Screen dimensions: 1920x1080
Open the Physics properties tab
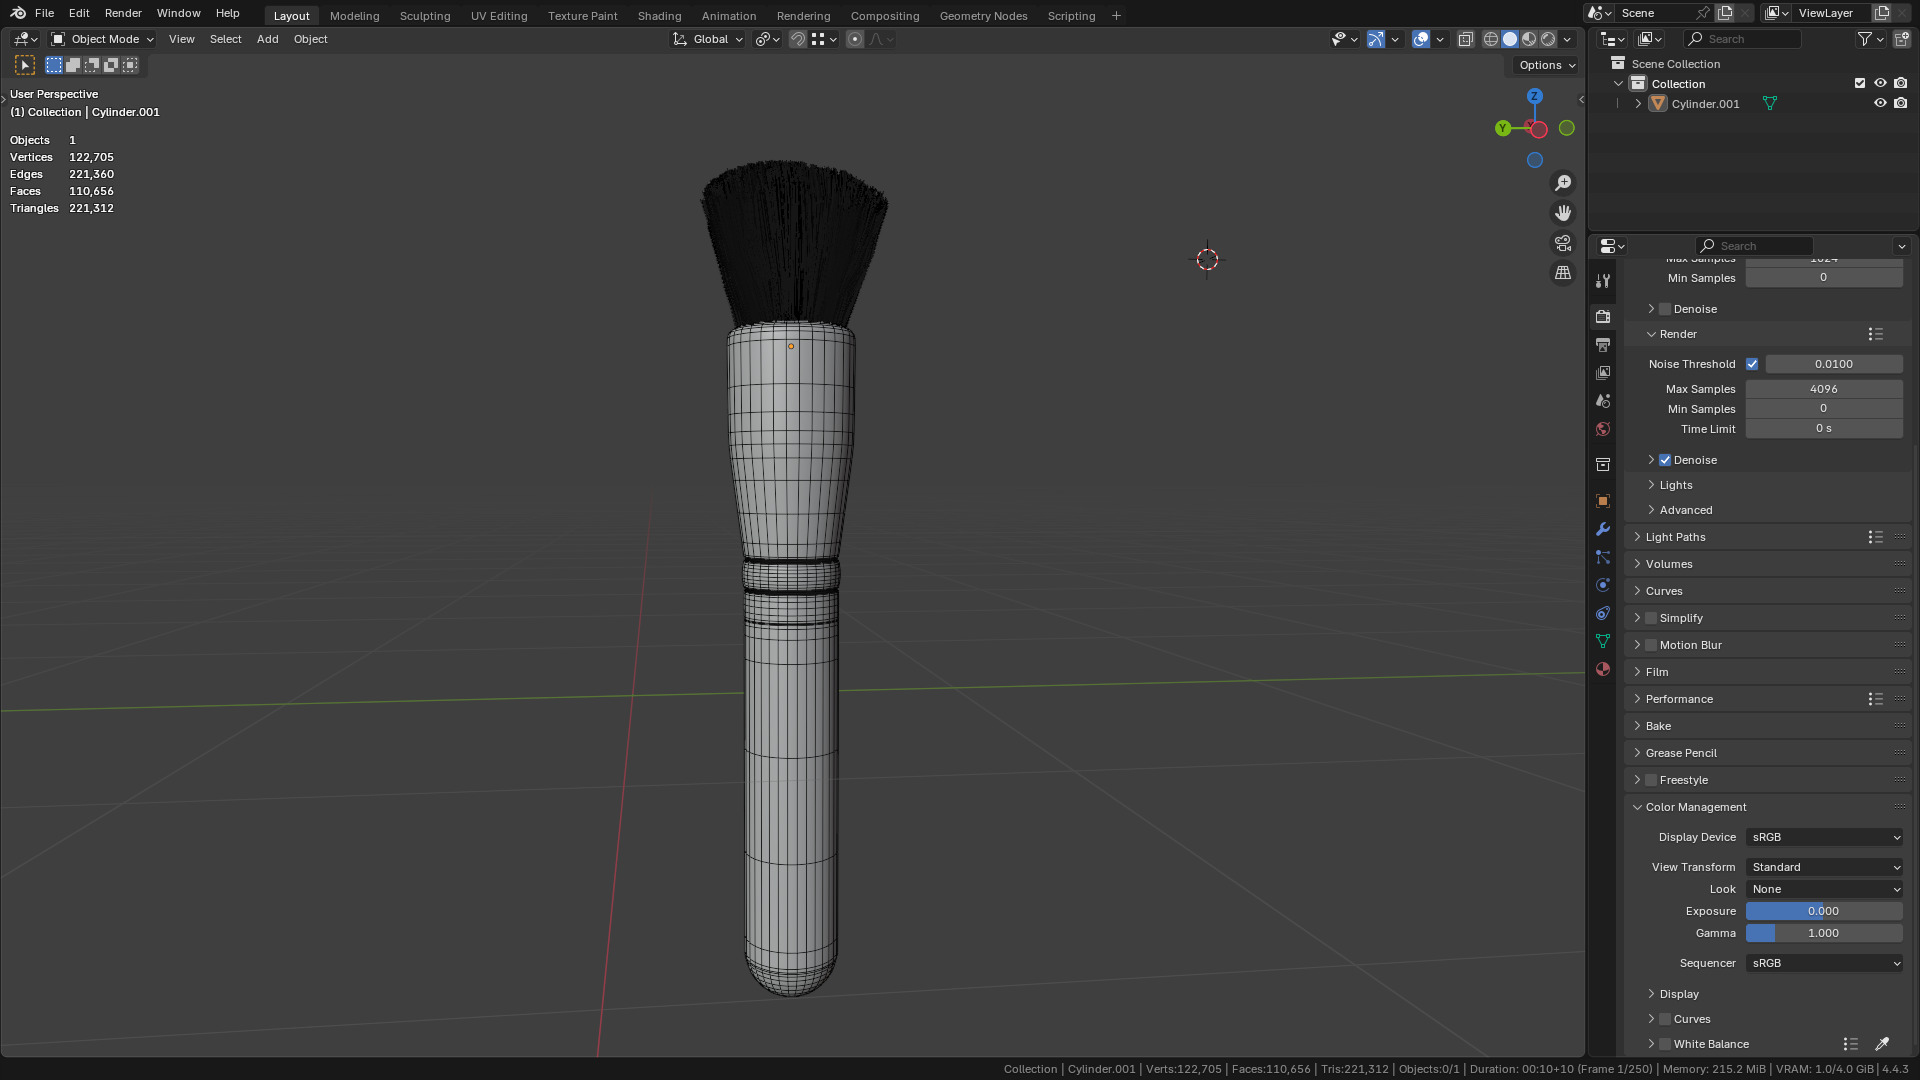(x=1603, y=585)
